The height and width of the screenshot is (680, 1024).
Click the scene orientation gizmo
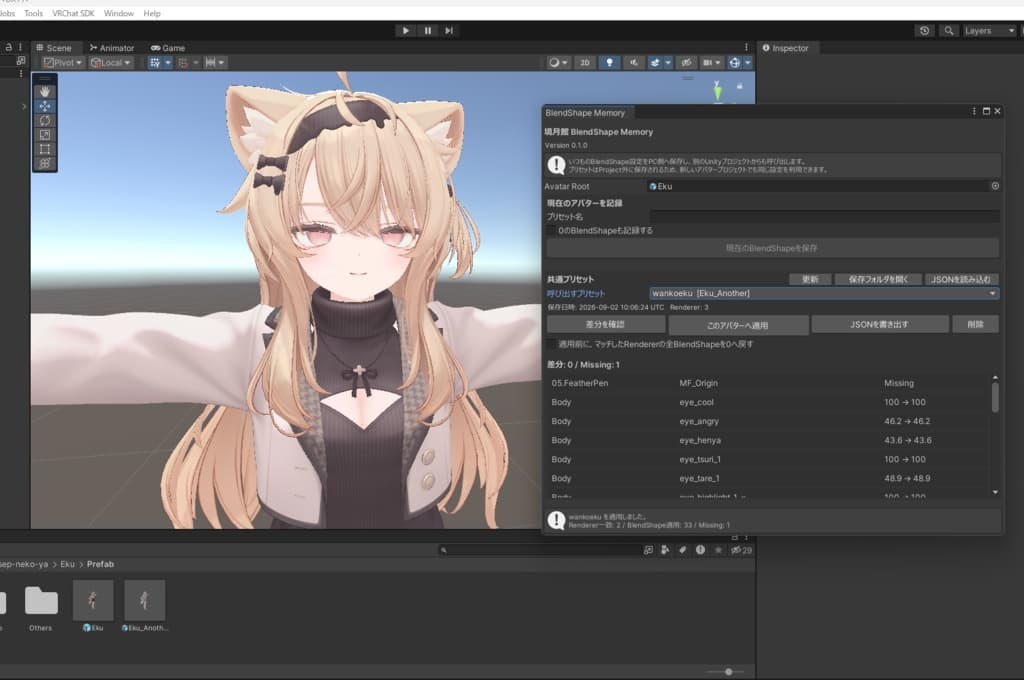point(718,91)
